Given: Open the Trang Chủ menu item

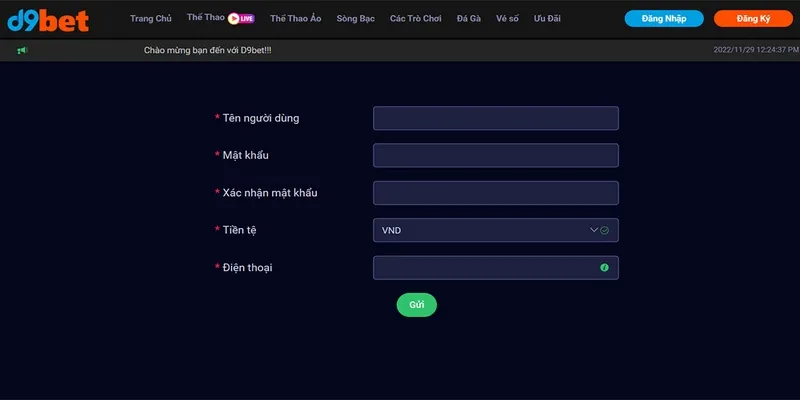Looking at the screenshot, I should click(151, 19).
